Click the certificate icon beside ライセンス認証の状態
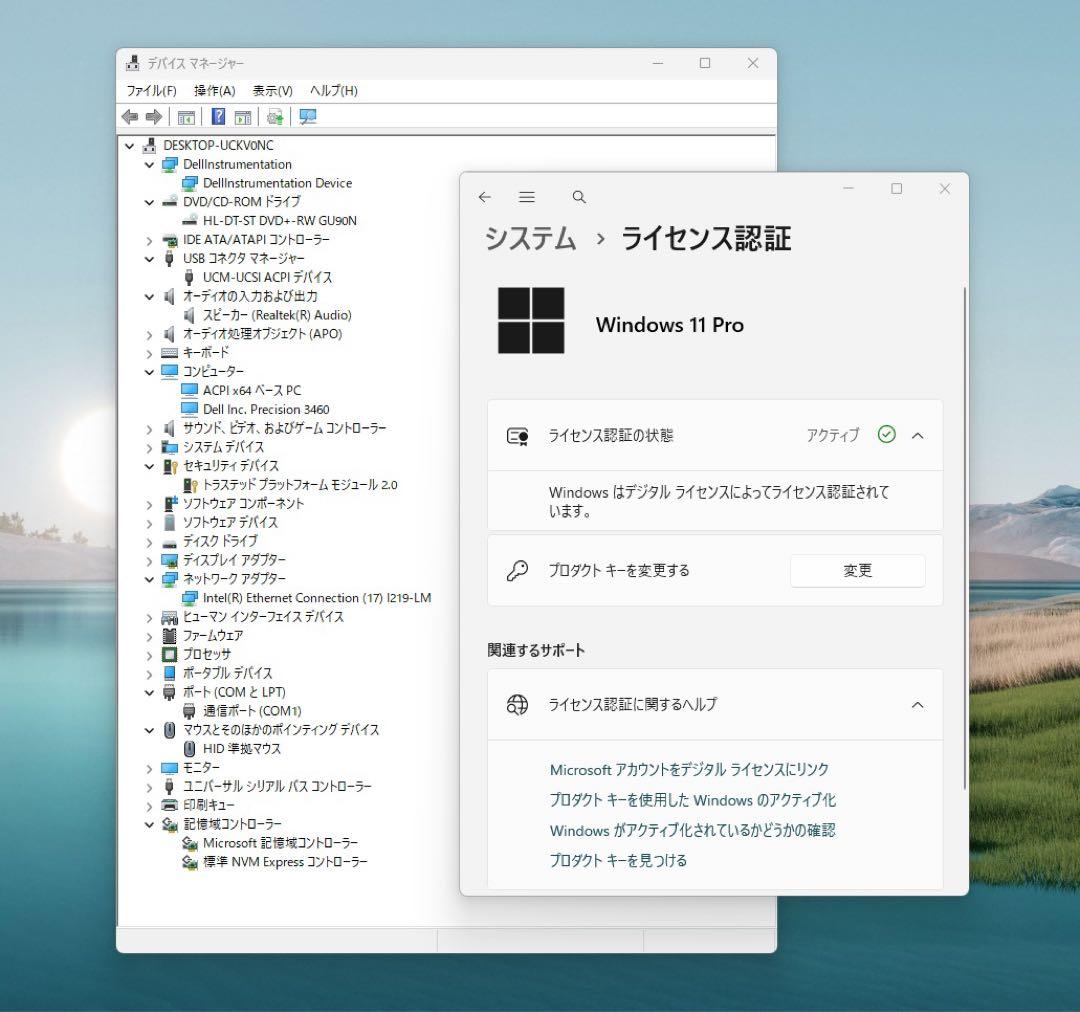The height and width of the screenshot is (1012, 1080). tap(517, 436)
